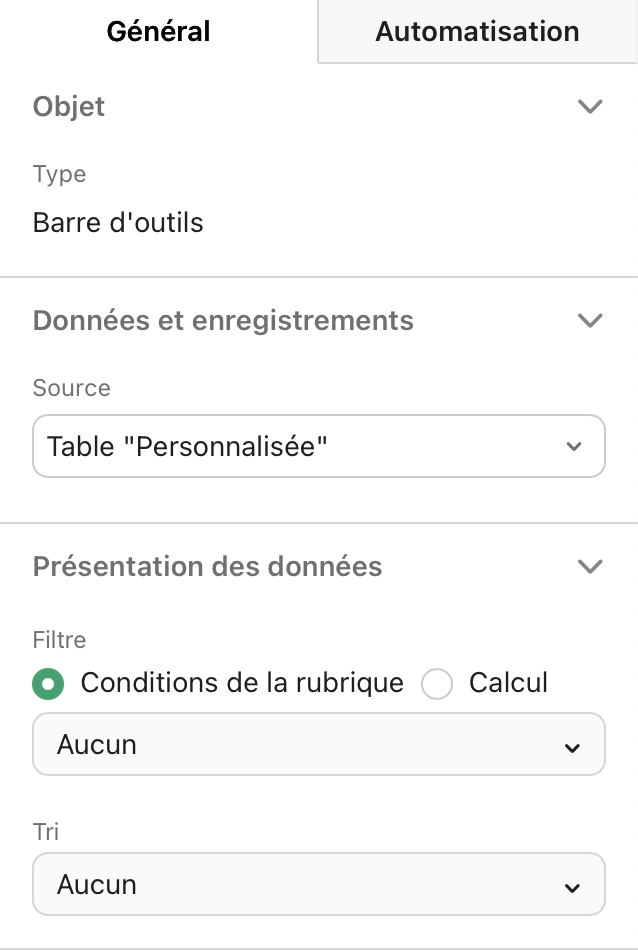
Task: Collapse Présentation des données section chevron
Action: [x=590, y=566]
